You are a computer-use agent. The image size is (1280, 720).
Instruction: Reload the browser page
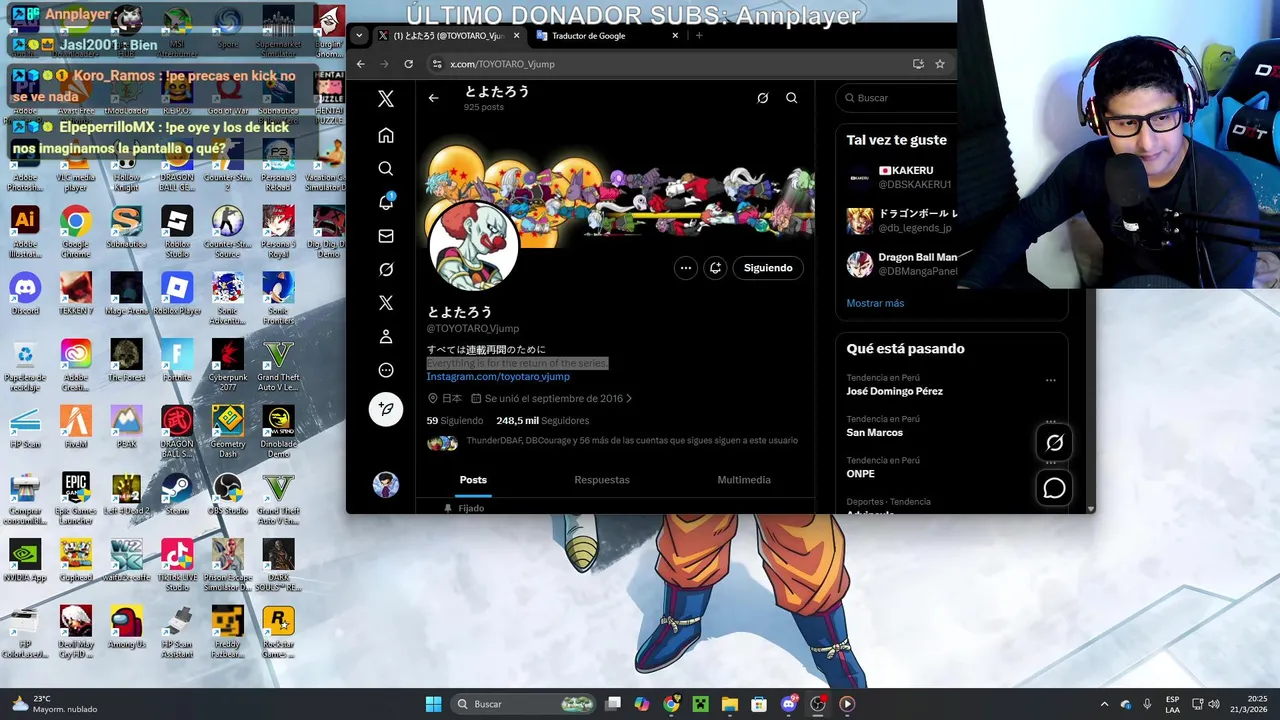408,64
